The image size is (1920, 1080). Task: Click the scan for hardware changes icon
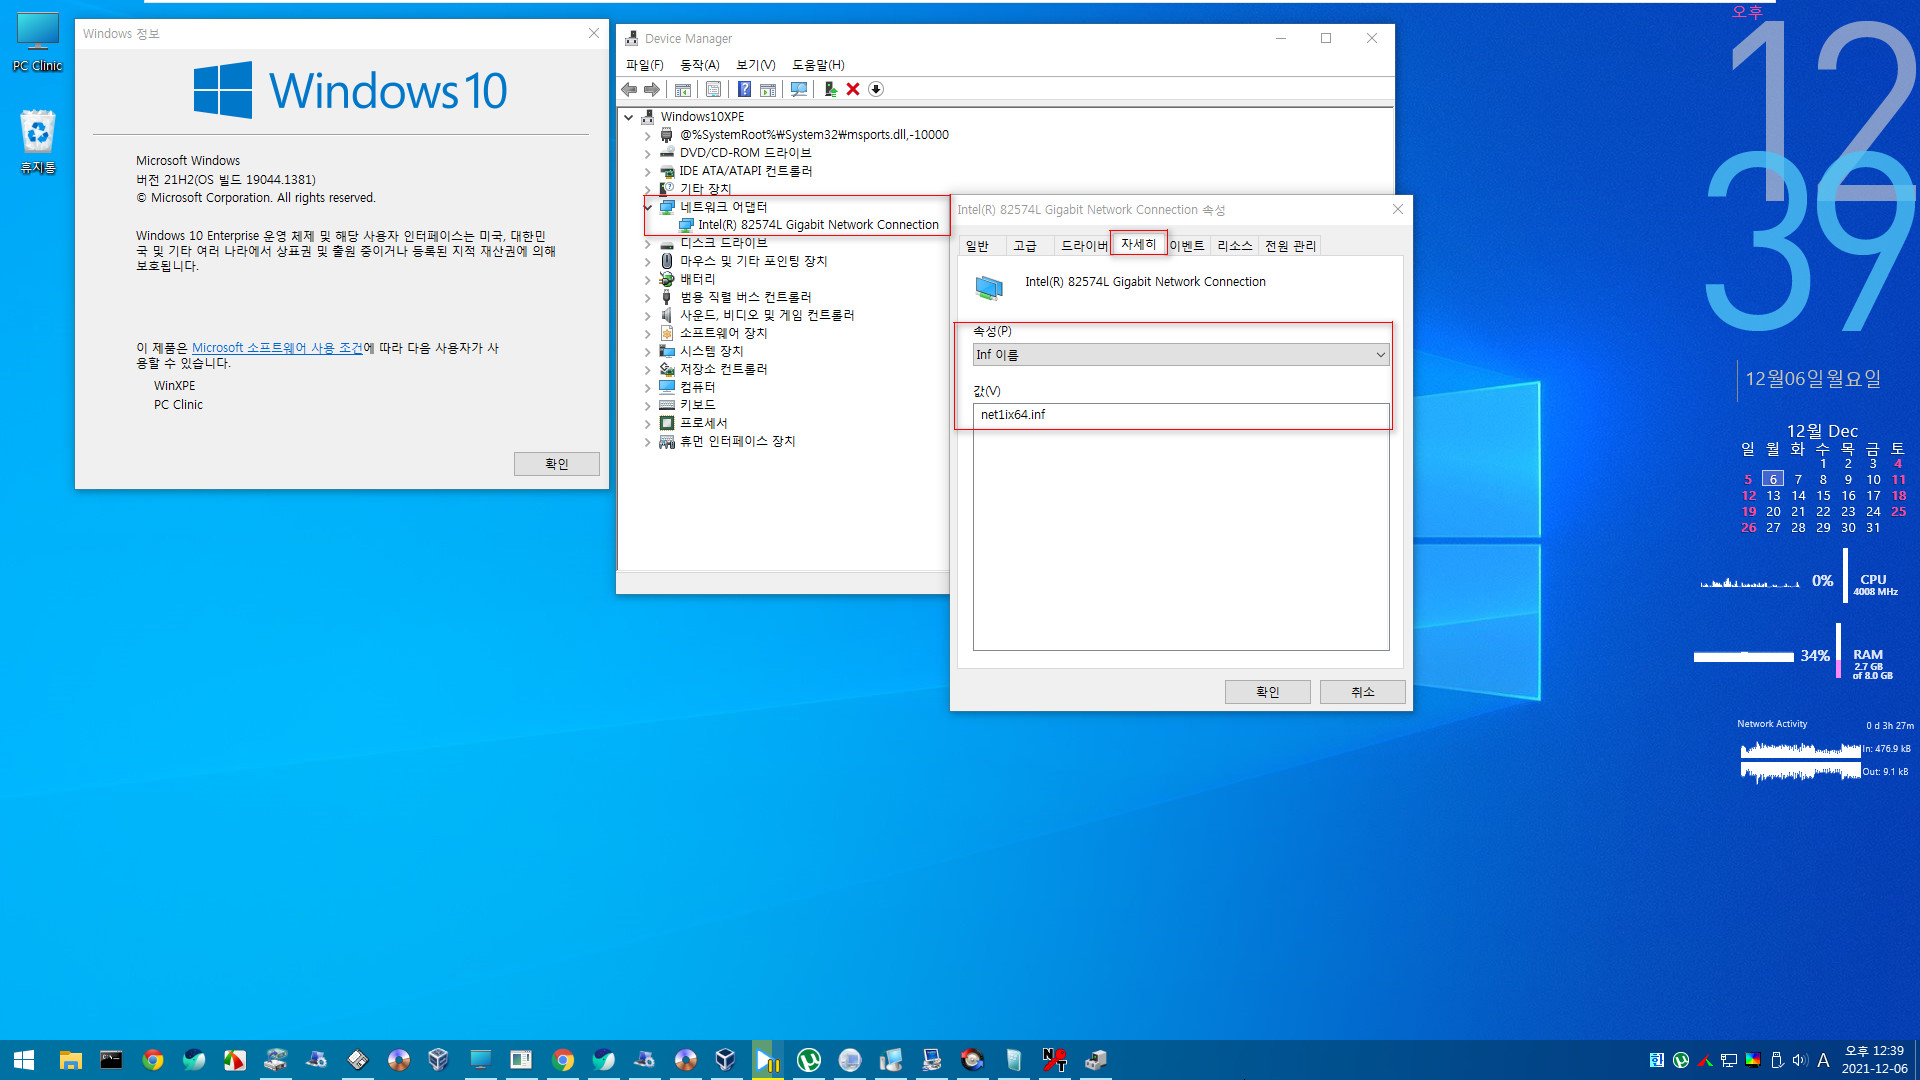pyautogui.click(x=800, y=90)
